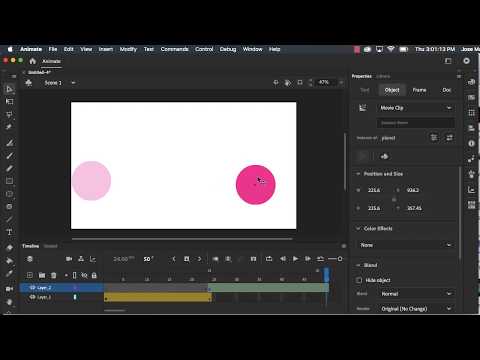This screenshot has height=360, width=480.
Task: Open the Movie Clip type dropdown
Action: pyautogui.click(x=416, y=108)
